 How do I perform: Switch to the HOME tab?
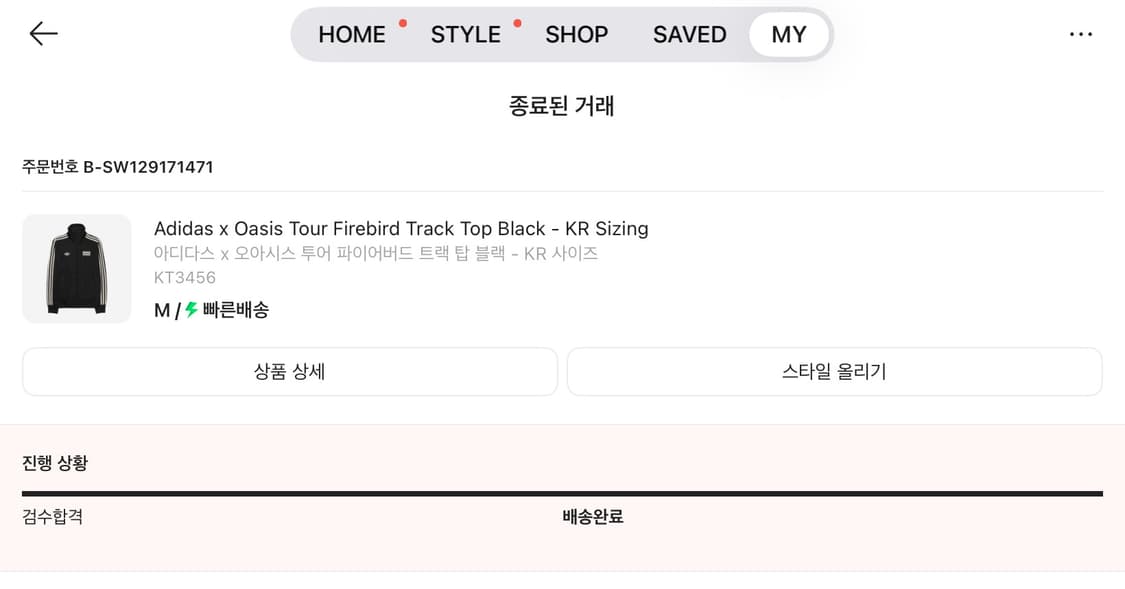[x=351, y=34]
